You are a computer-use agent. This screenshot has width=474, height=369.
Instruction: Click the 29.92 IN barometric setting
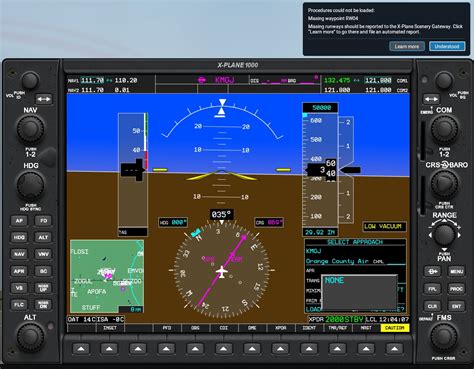(320, 232)
